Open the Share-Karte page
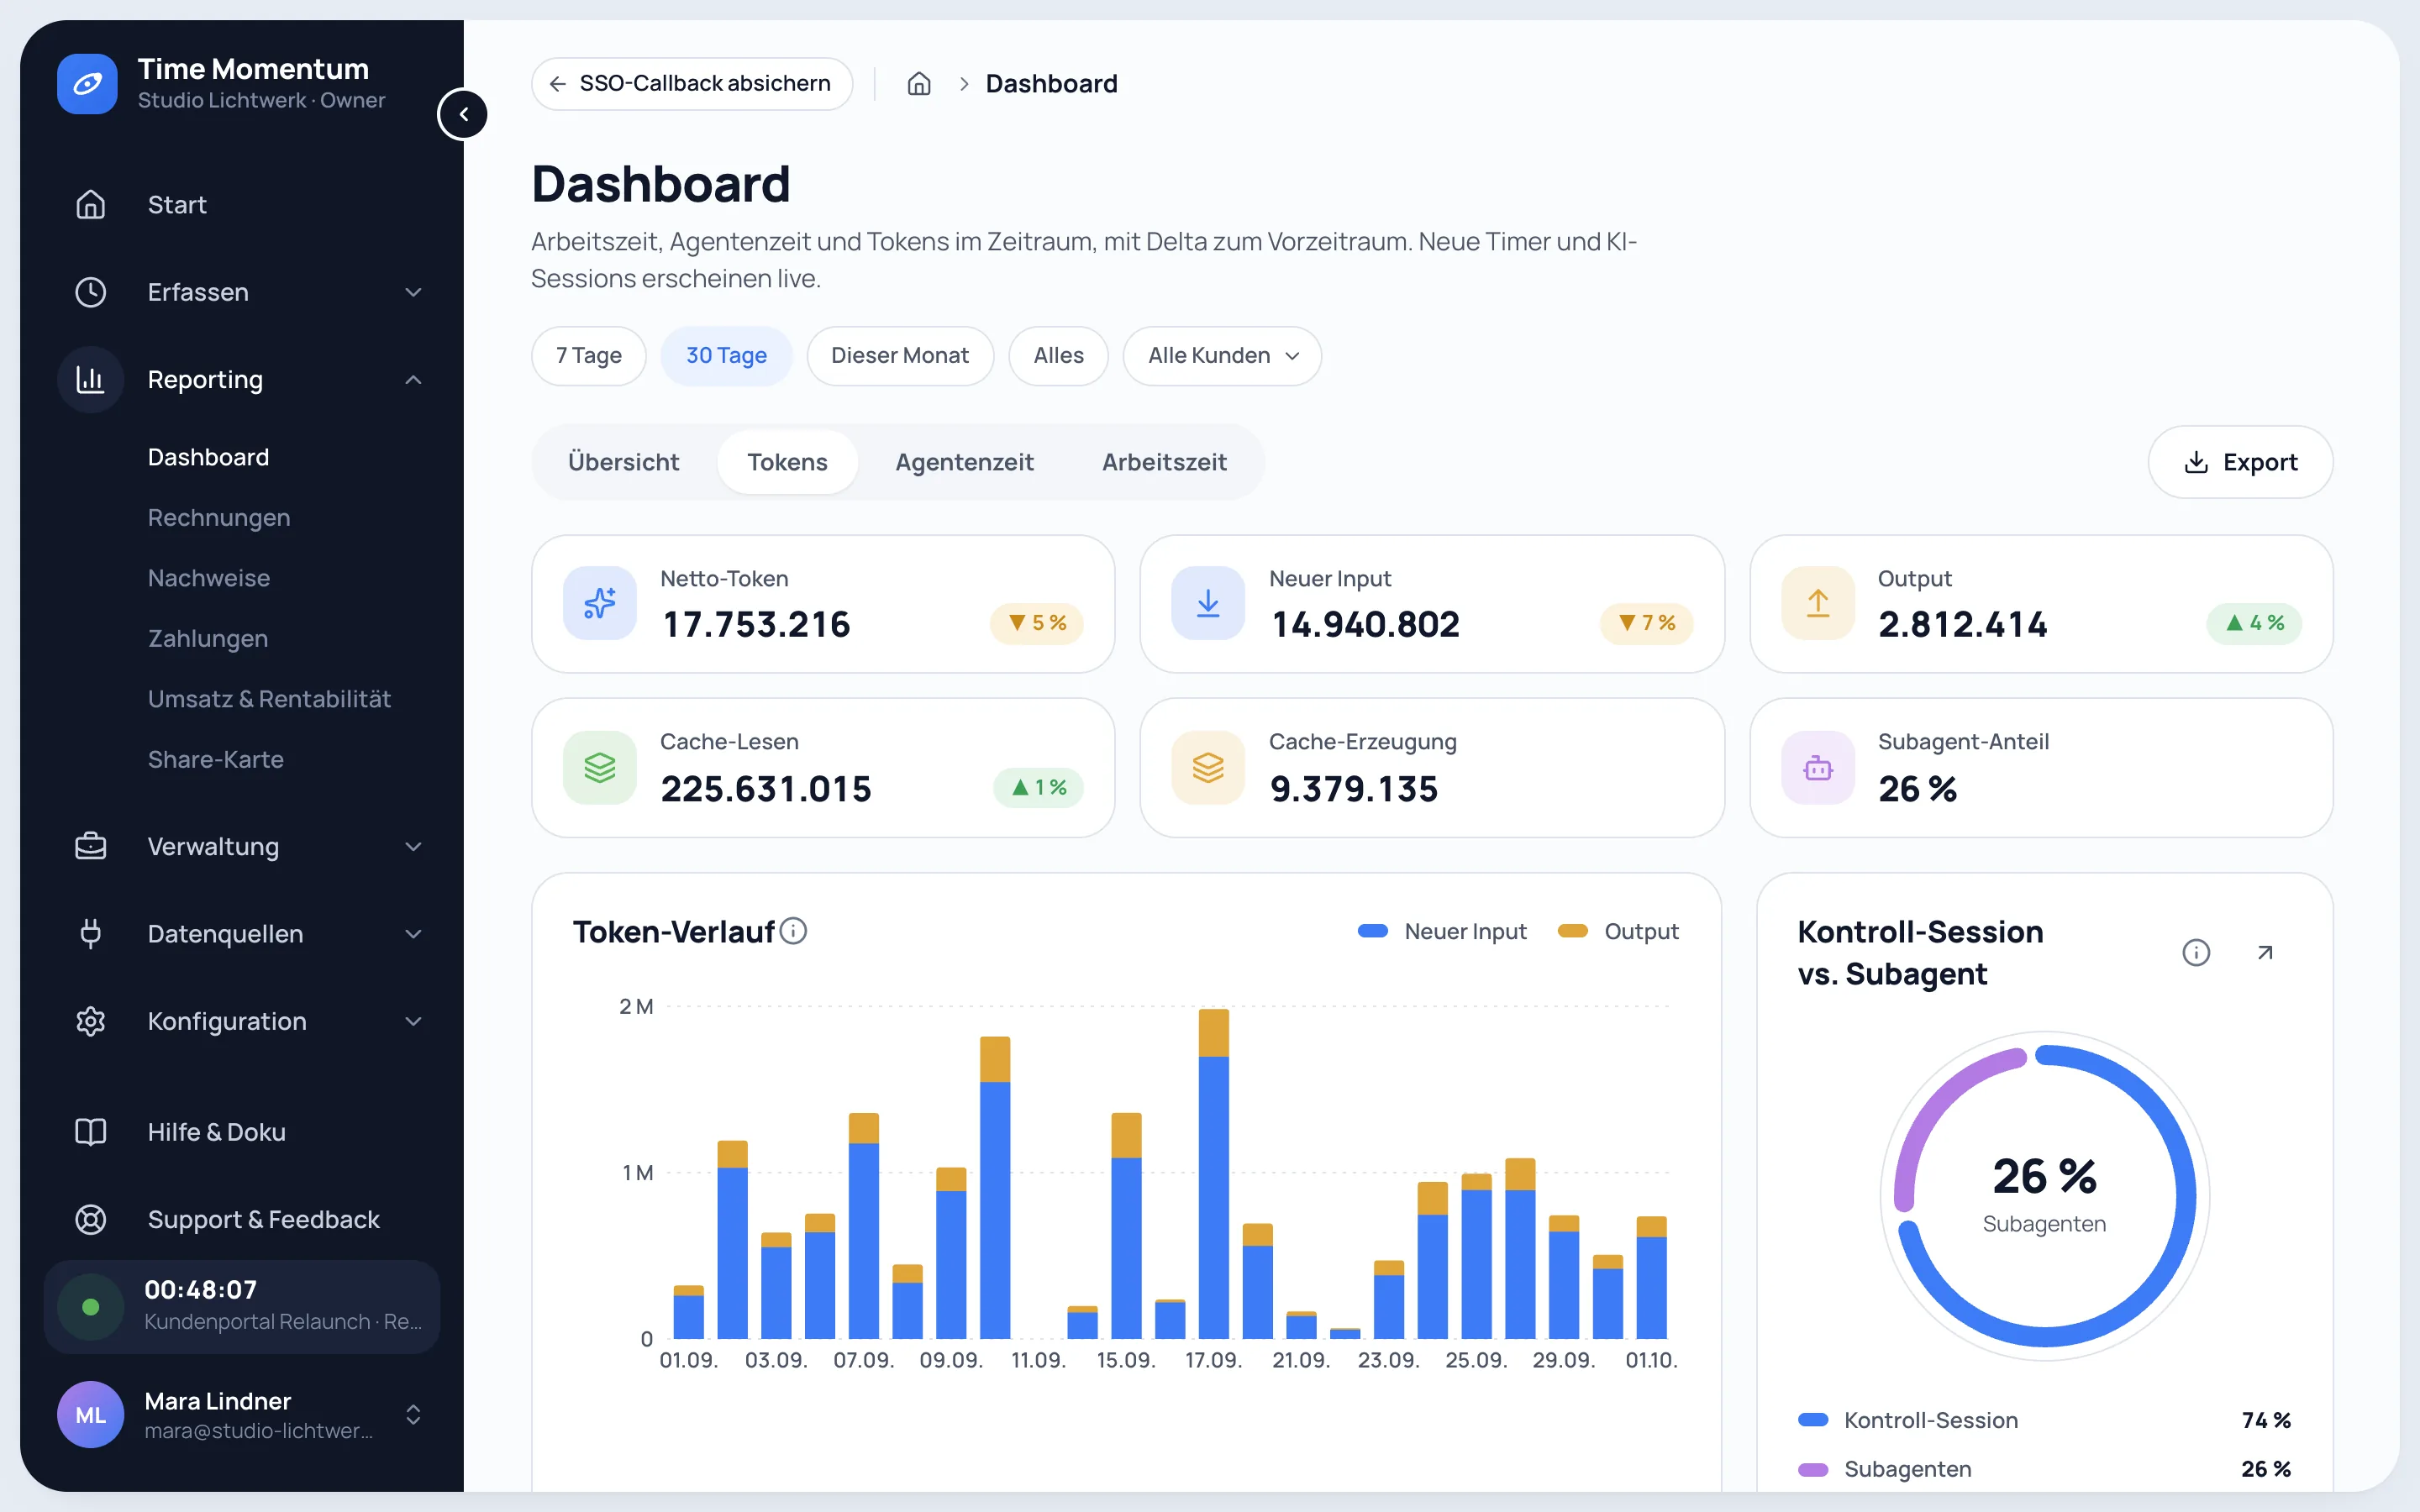 click(216, 759)
